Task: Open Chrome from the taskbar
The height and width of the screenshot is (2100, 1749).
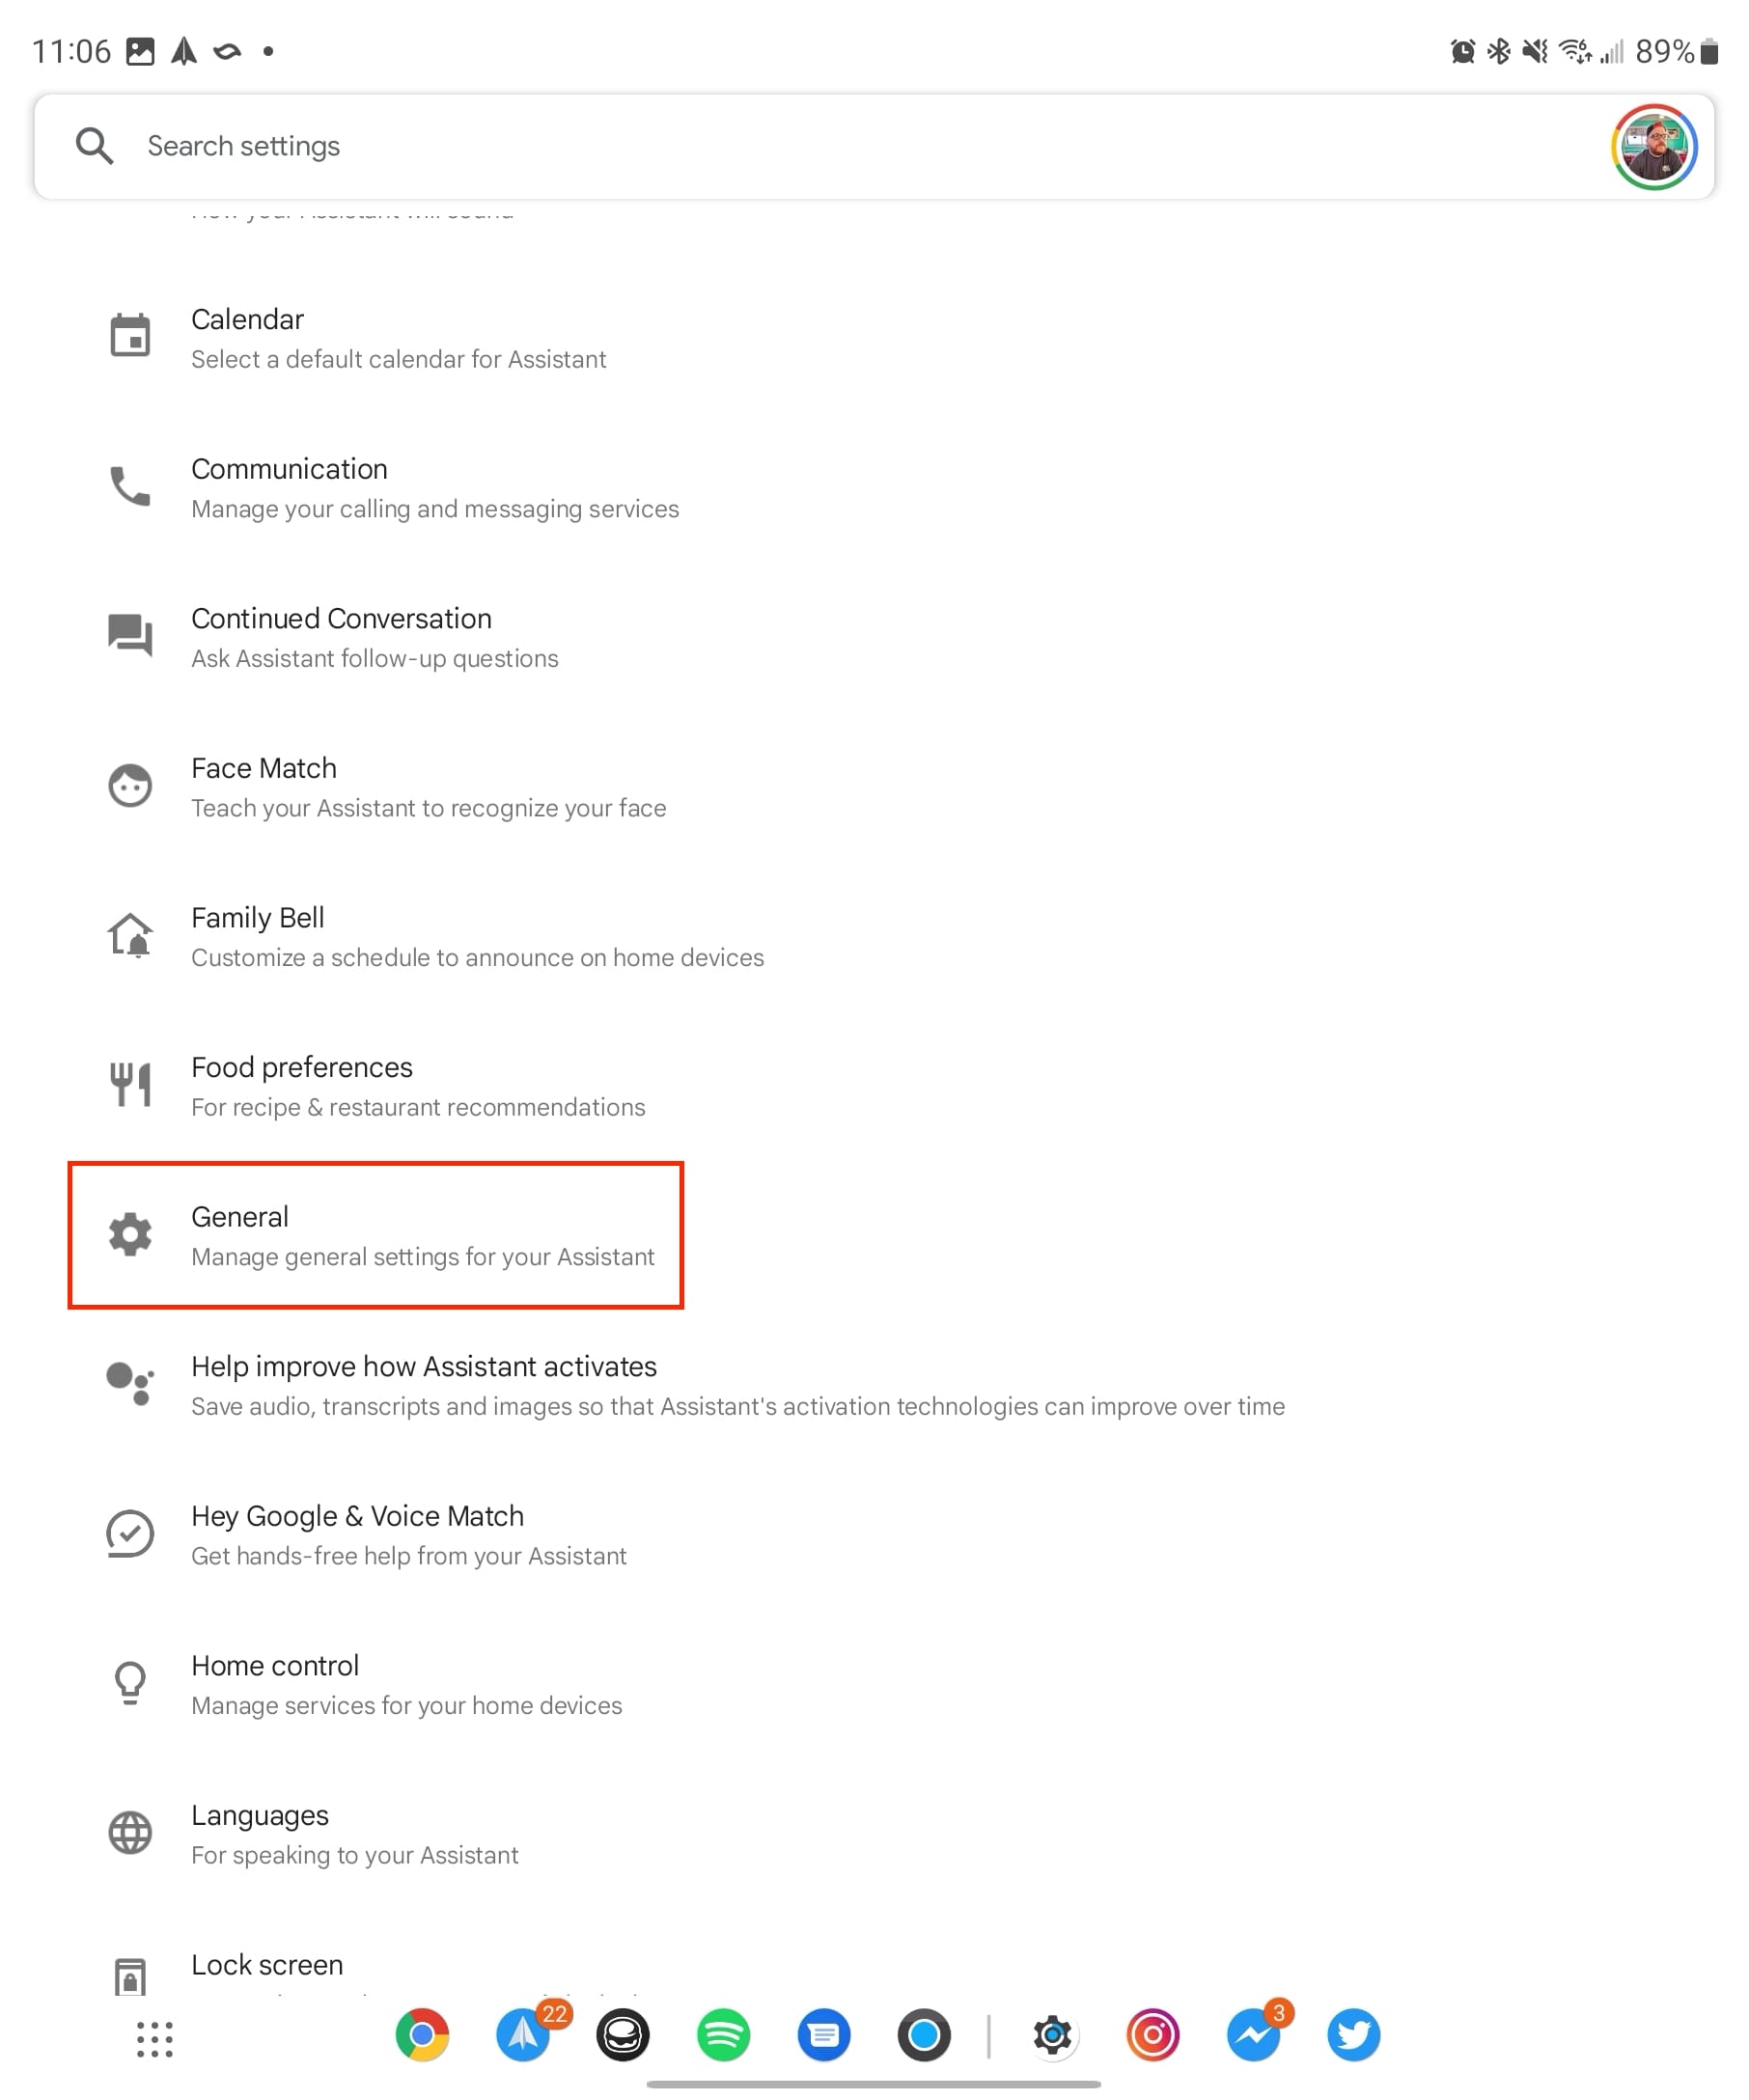Action: pos(422,2035)
